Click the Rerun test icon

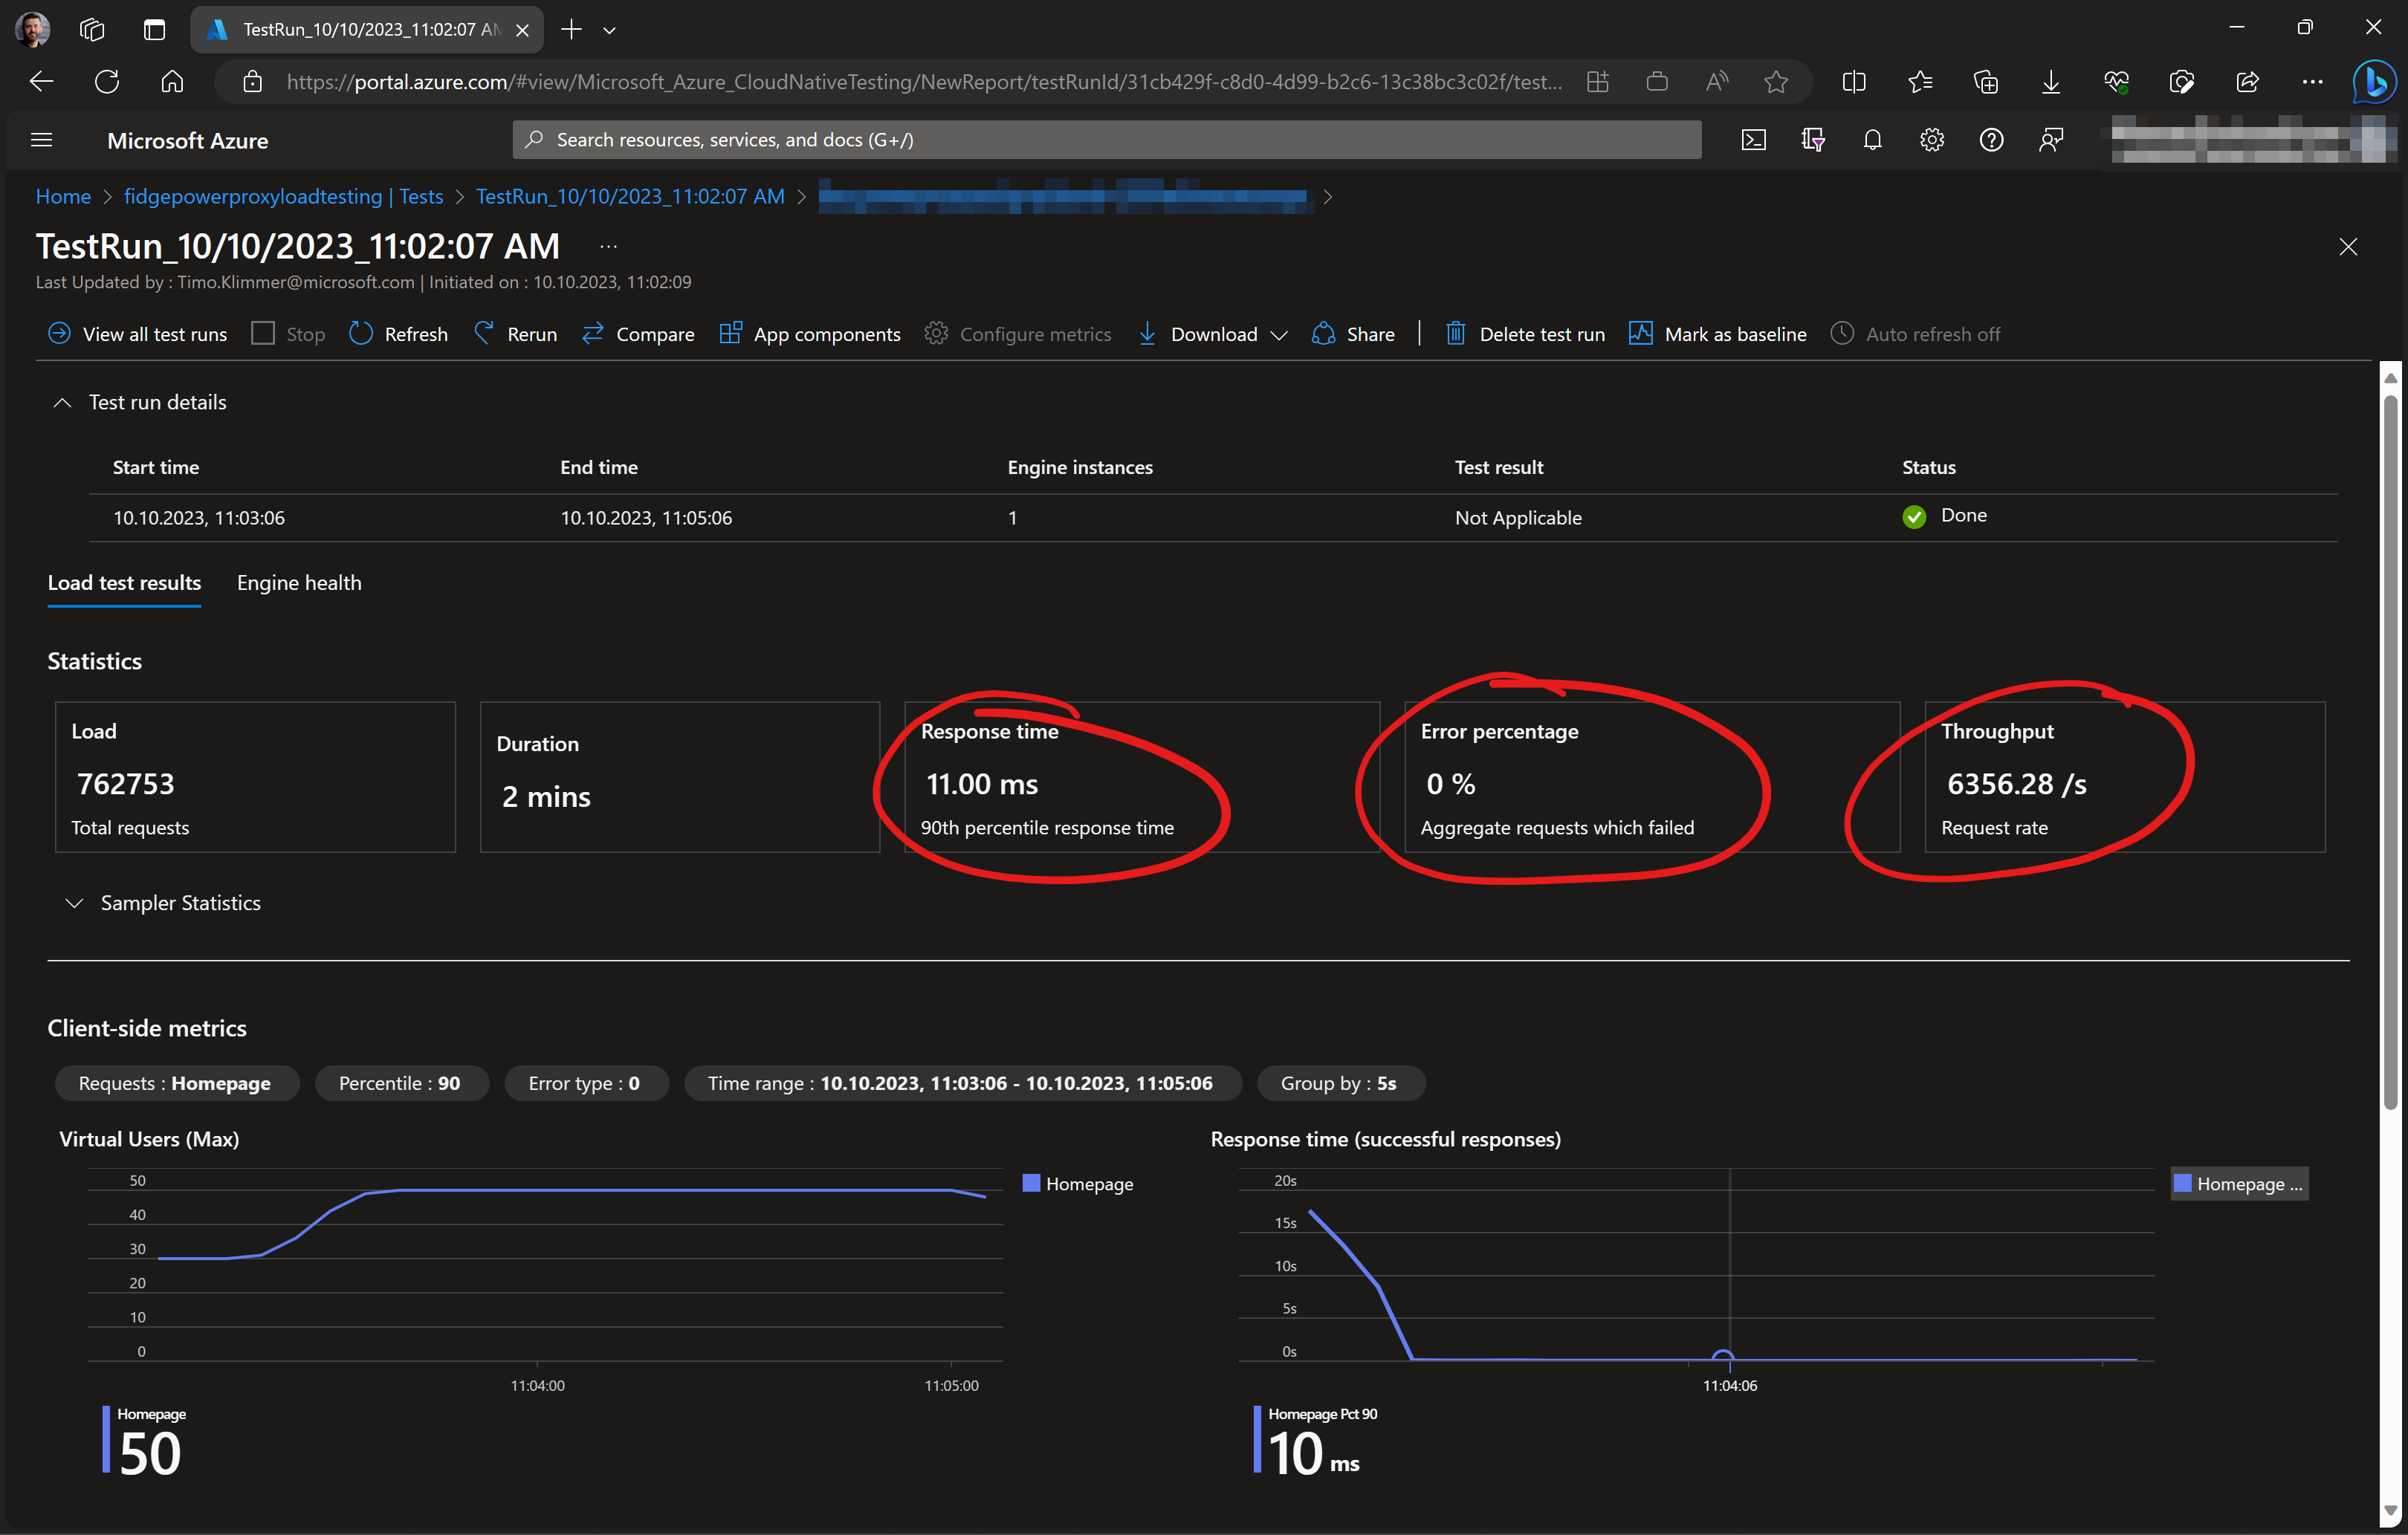[484, 333]
